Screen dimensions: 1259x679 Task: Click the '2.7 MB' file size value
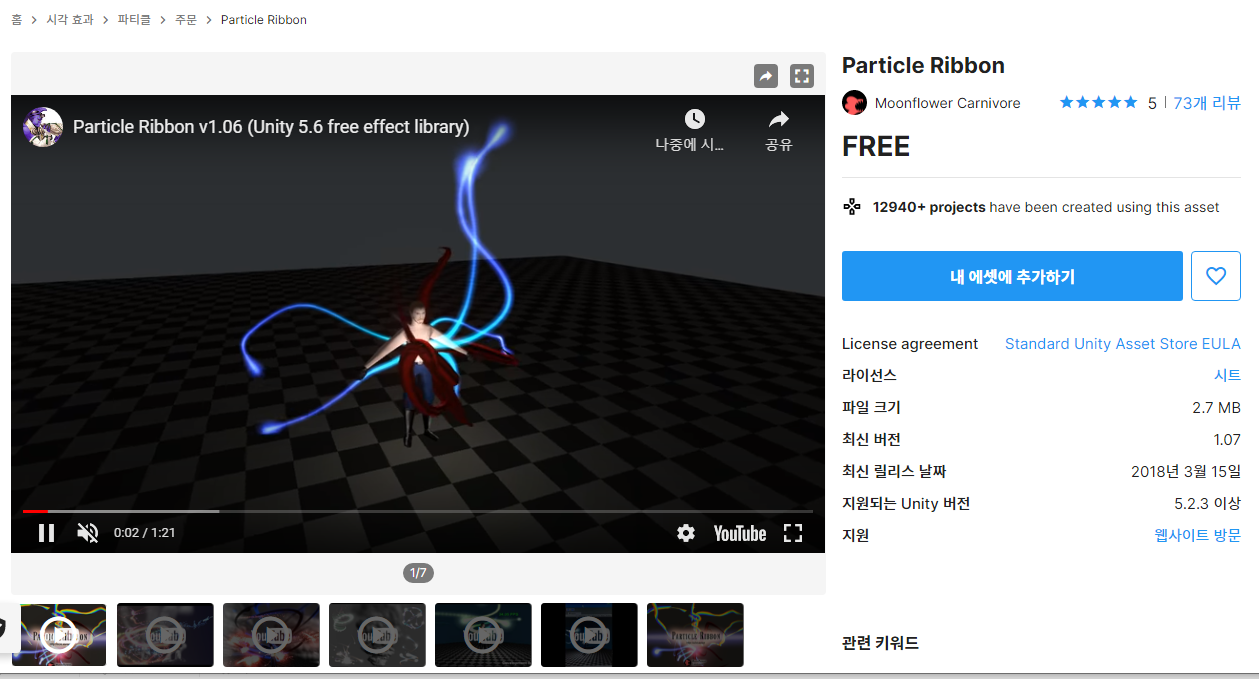point(1216,408)
